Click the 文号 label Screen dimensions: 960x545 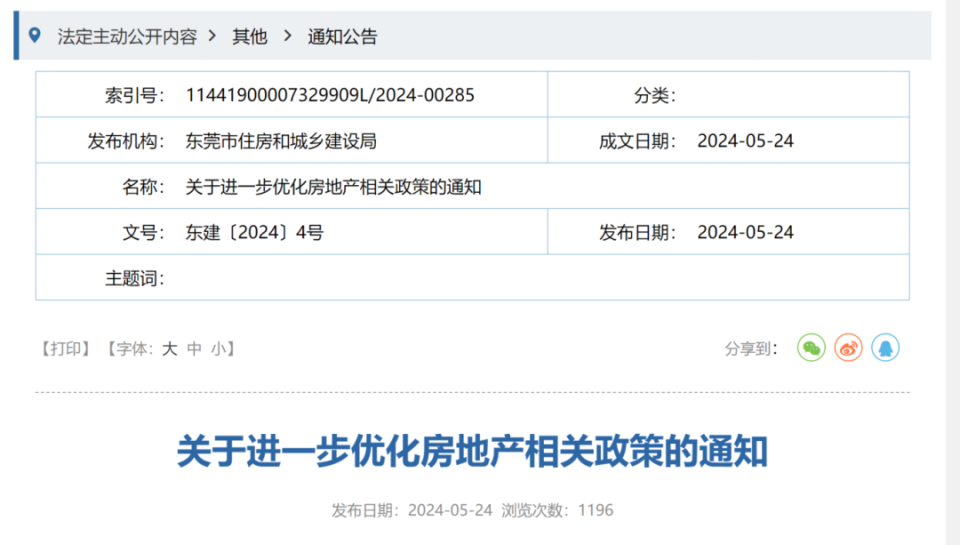143,233
